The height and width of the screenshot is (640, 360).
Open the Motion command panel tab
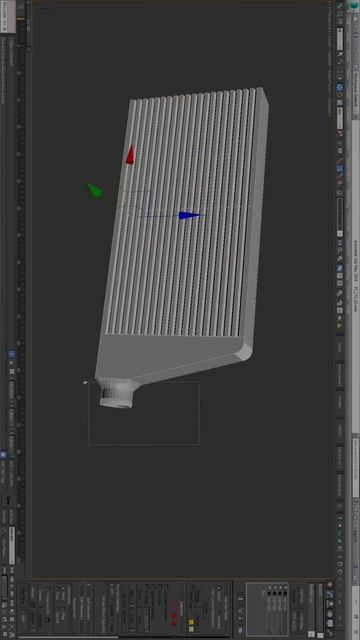pyautogui.click(x=330, y=614)
